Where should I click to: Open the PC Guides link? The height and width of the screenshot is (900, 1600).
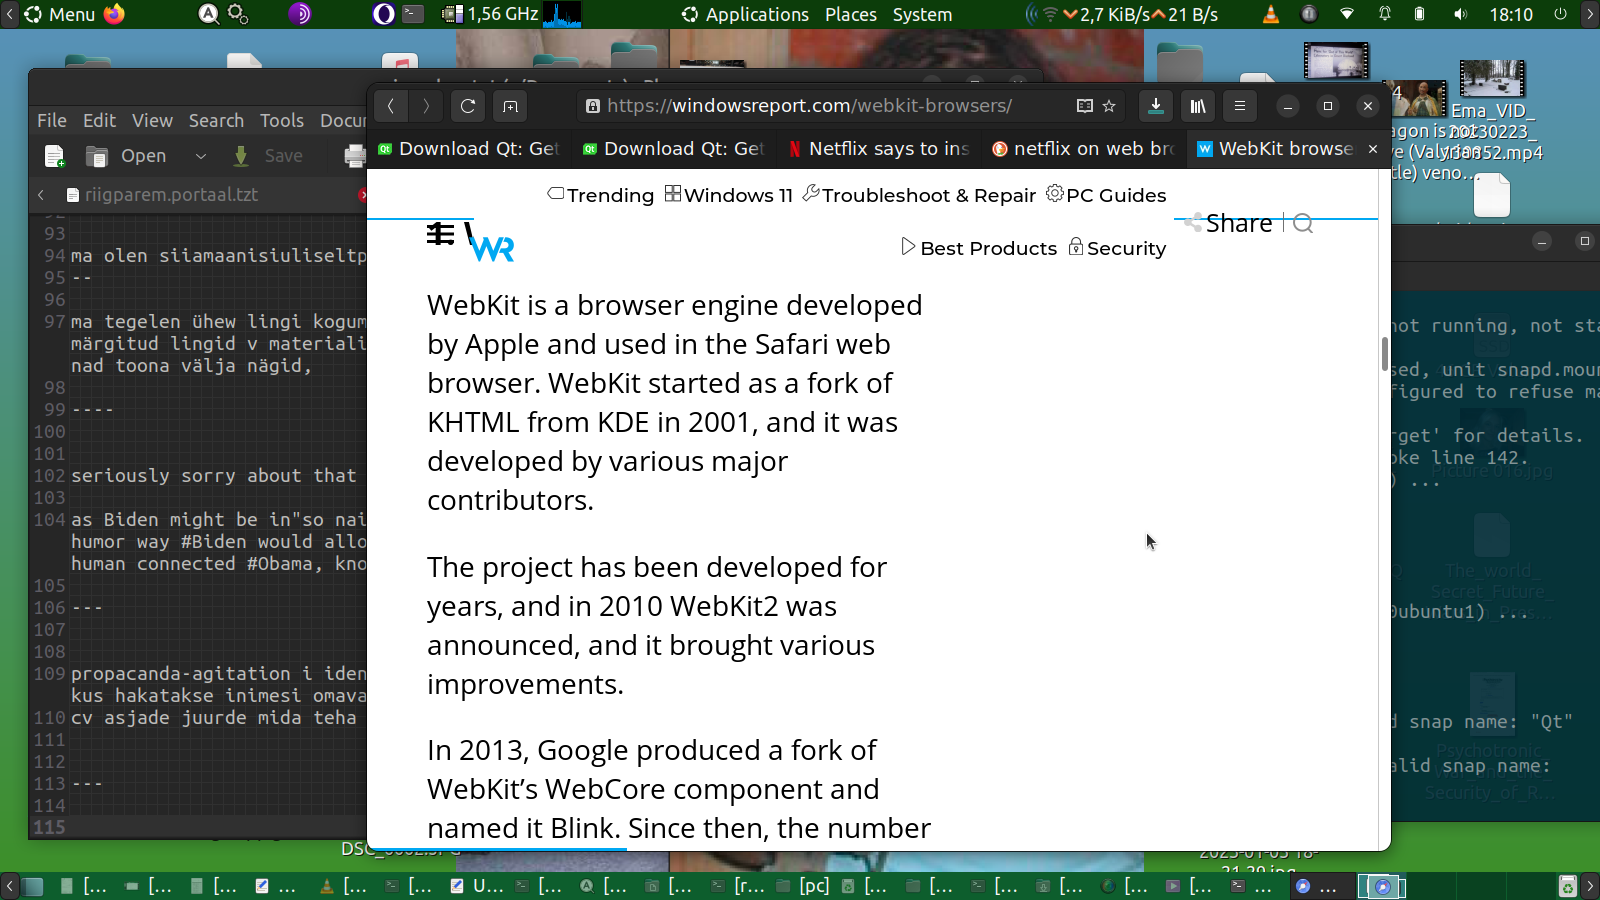(1106, 195)
